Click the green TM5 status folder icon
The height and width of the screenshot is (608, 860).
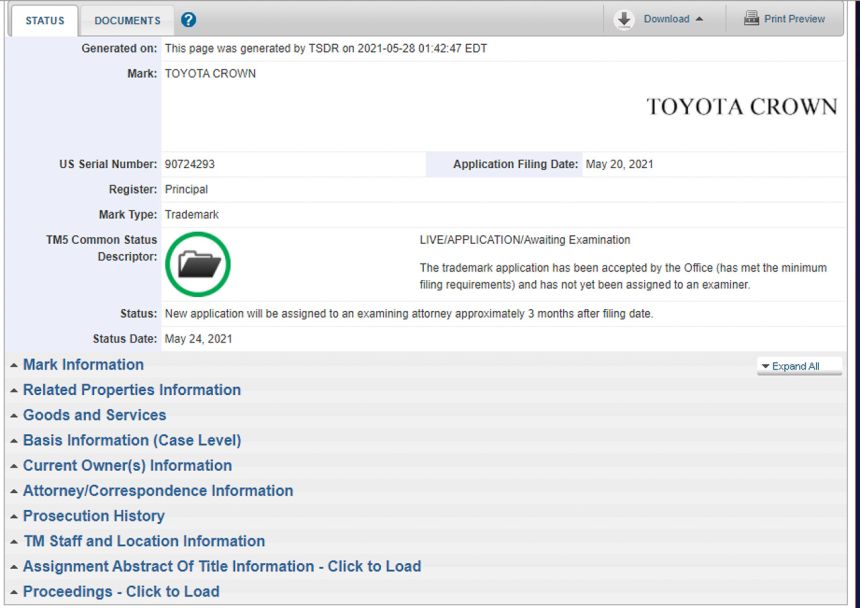click(197, 266)
